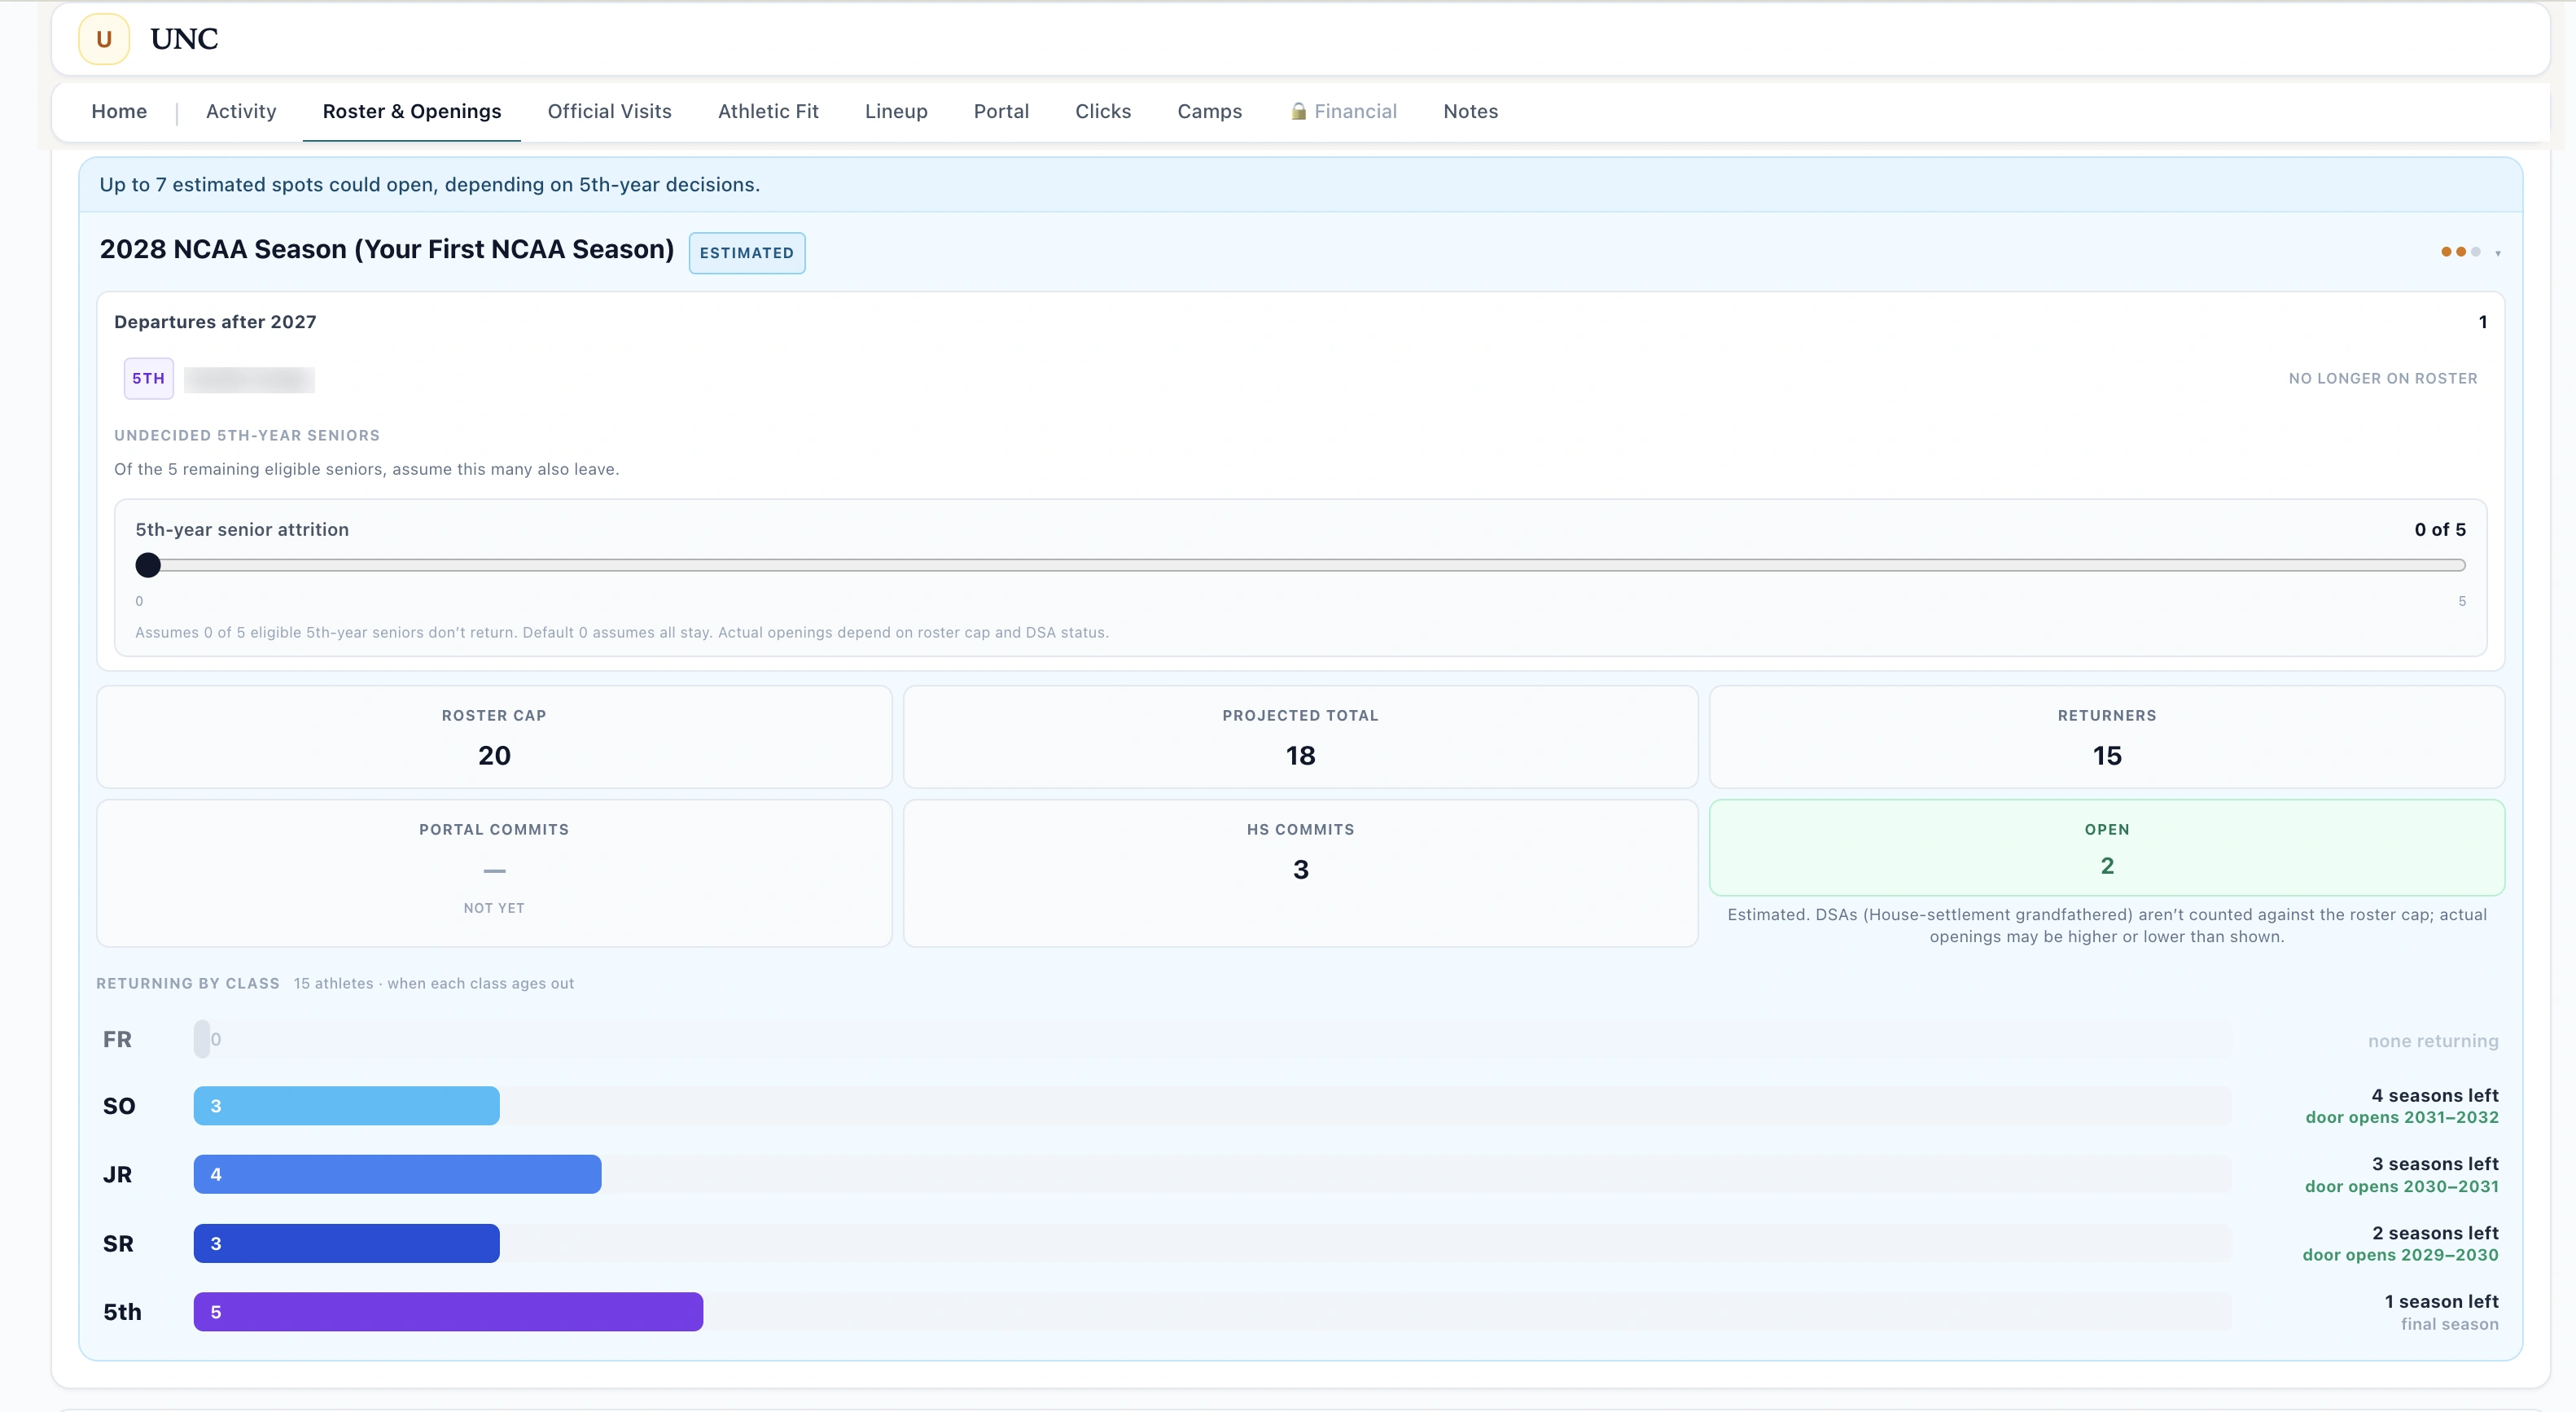Click the Returners 15 card

(2107, 737)
